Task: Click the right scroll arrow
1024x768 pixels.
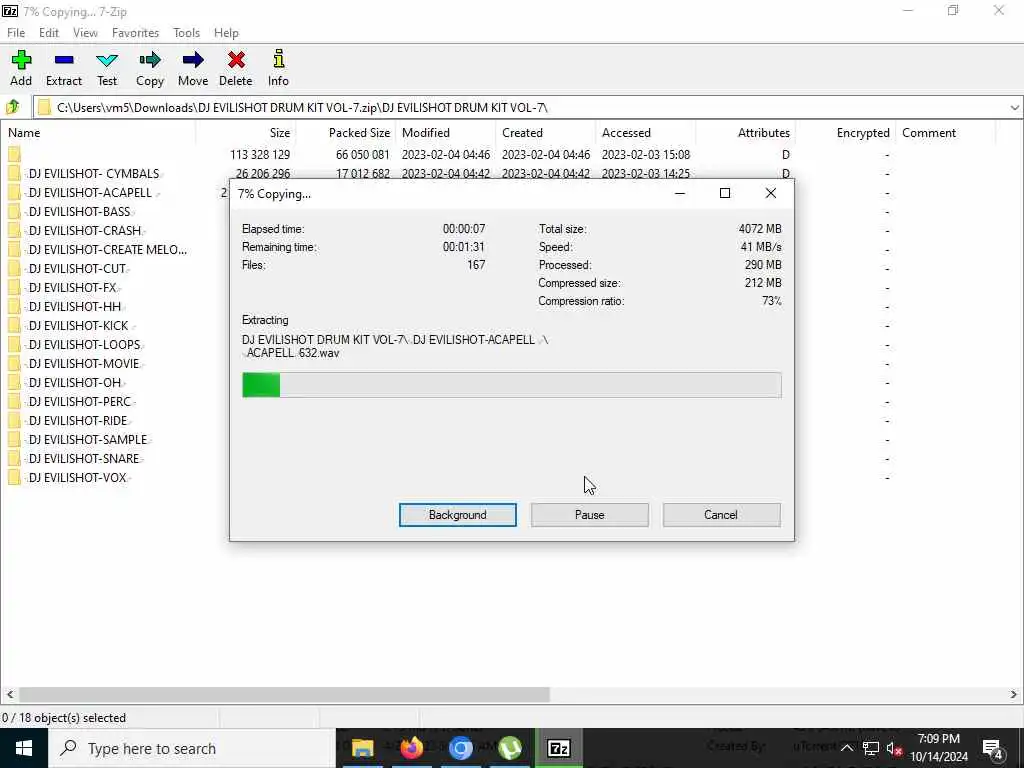Action: 1014,694
